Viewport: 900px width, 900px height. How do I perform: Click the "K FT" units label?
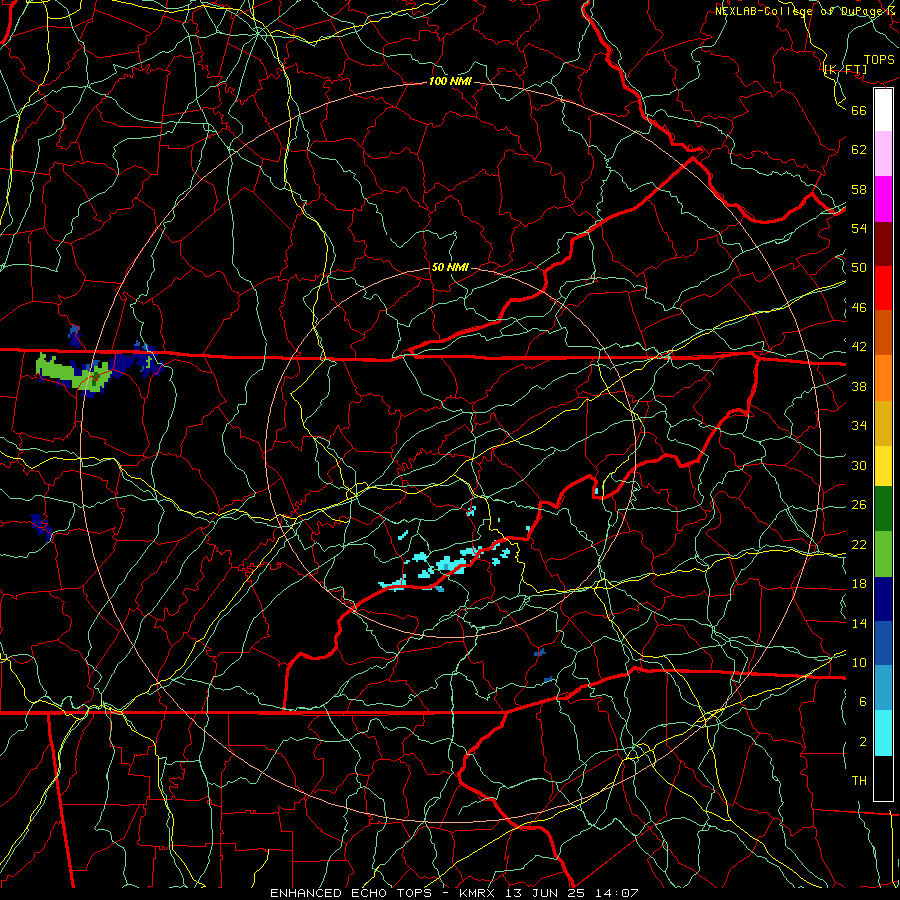(845, 70)
